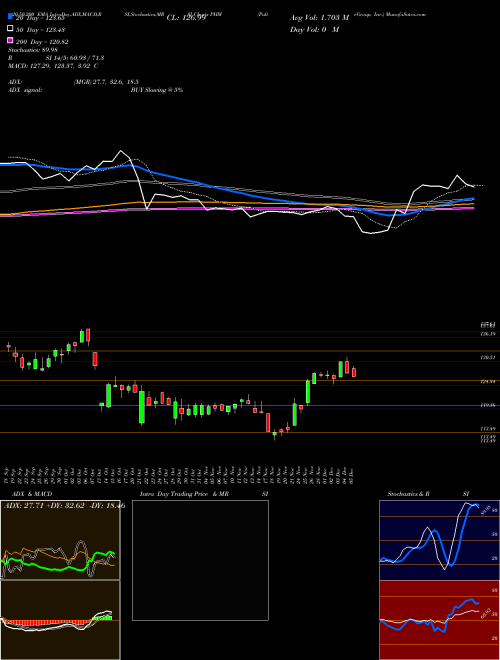Screen dimensions: 500x660
Task: Click the magenta 200 Day EMA legend swatch
Action: (11, 40)
